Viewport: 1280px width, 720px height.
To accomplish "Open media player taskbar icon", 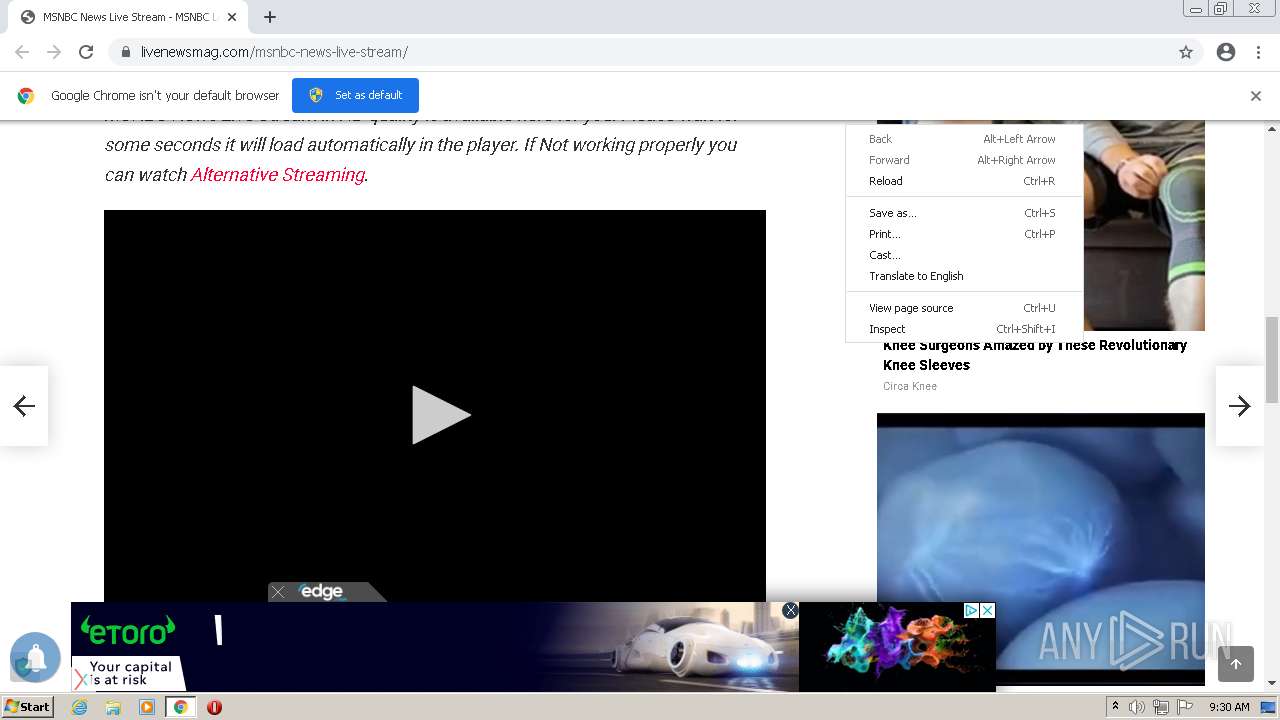I will point(147,707).
